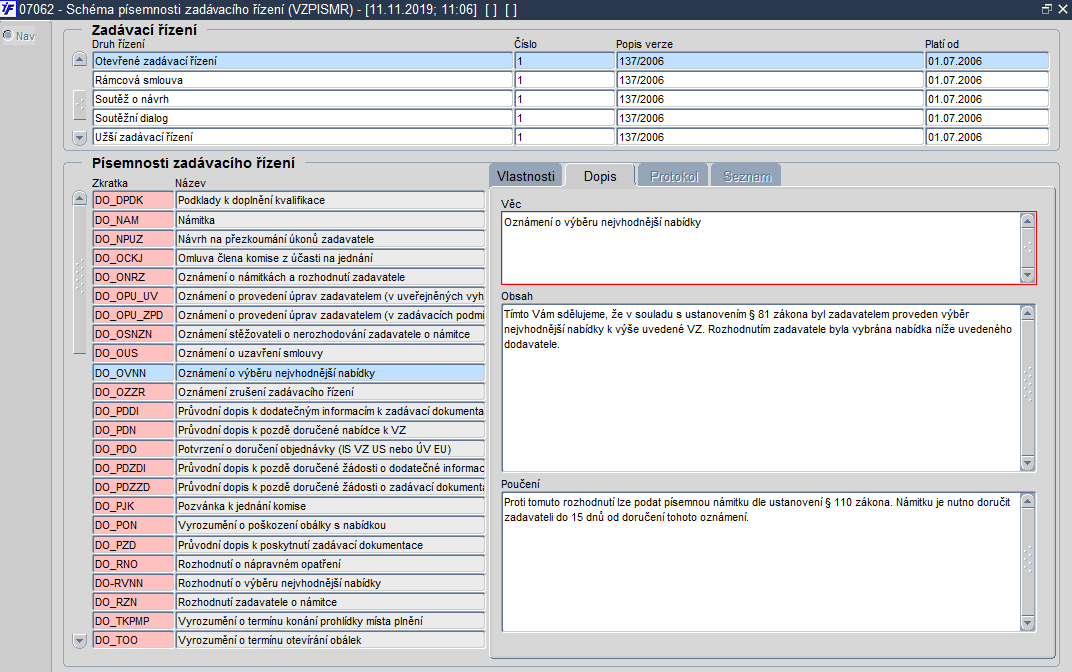Click into the Poučení text area

click(761, 562)
